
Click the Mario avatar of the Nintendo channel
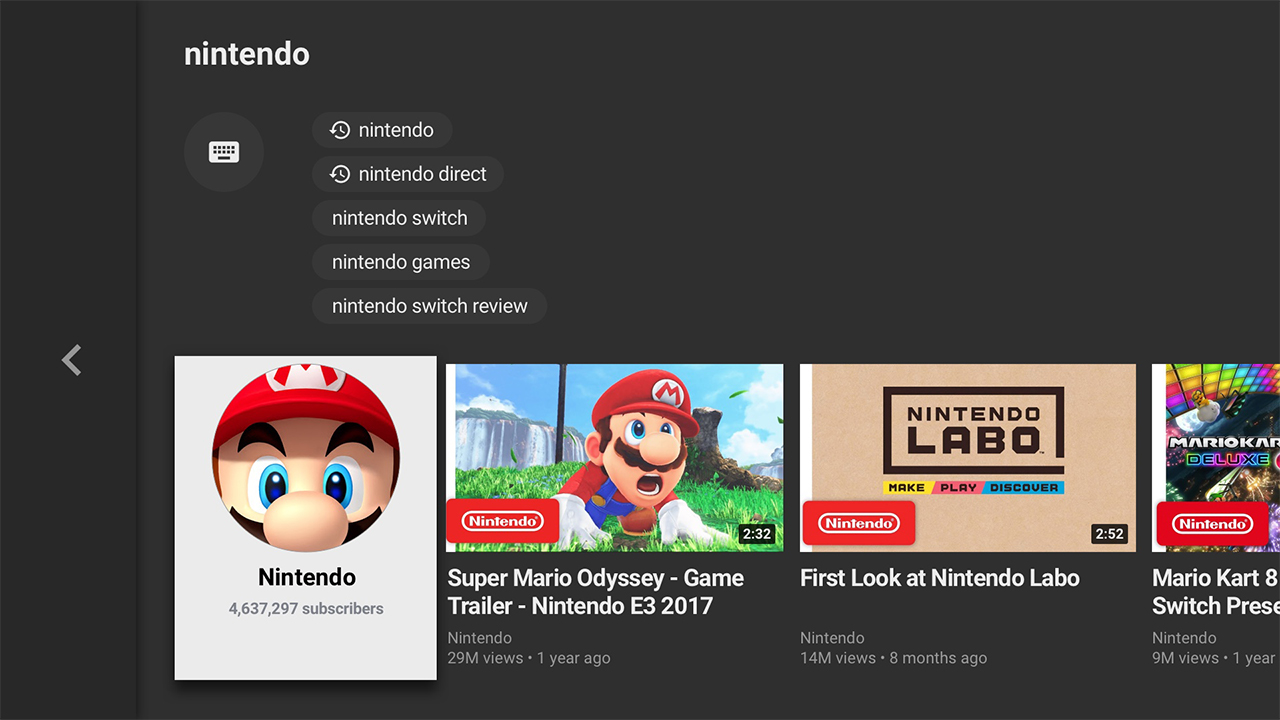point(306,458)
